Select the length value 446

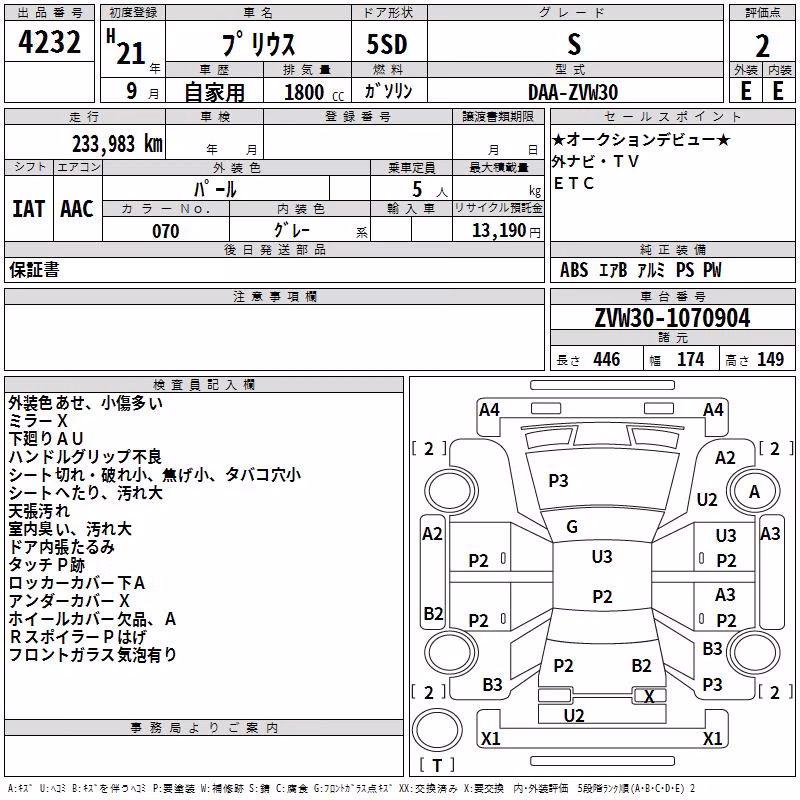[x=607, y=360]
